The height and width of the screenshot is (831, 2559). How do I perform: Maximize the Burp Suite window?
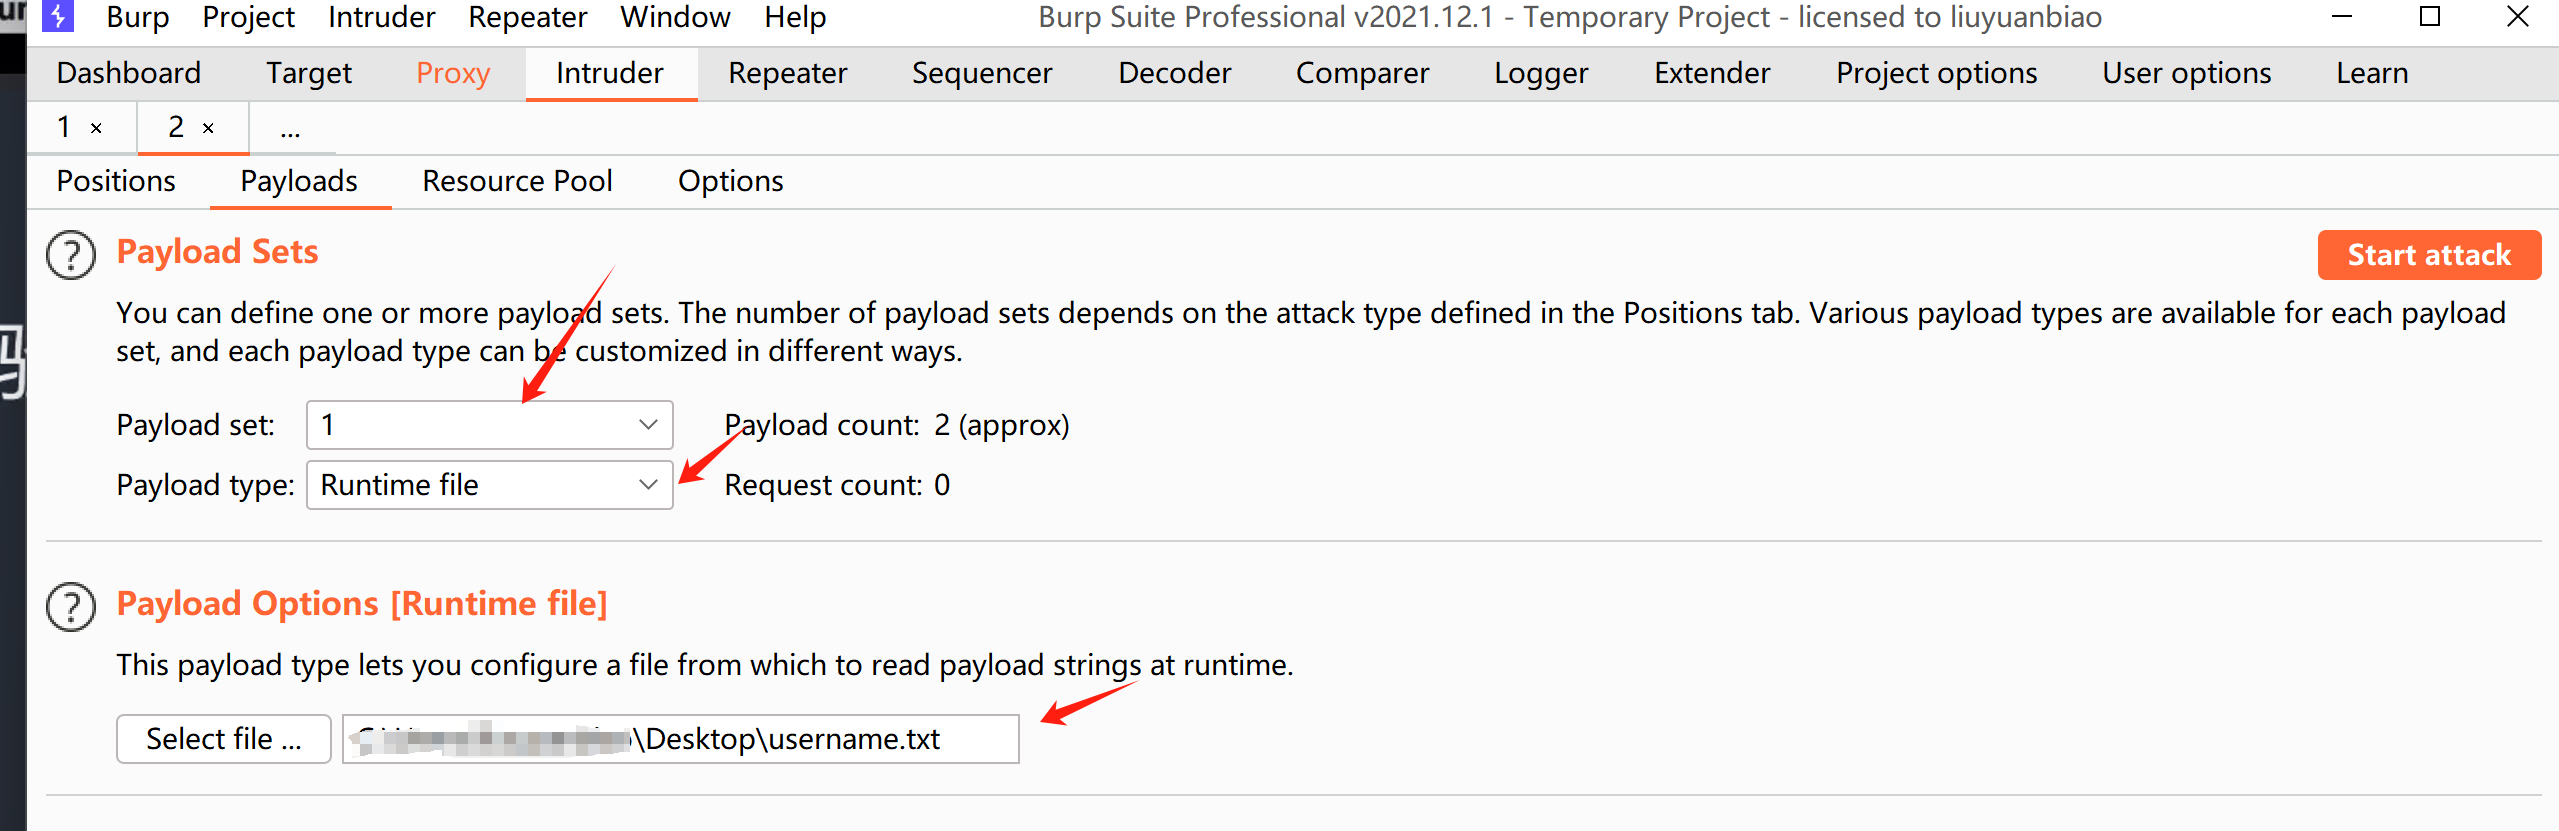click(x=2429, y=17)
